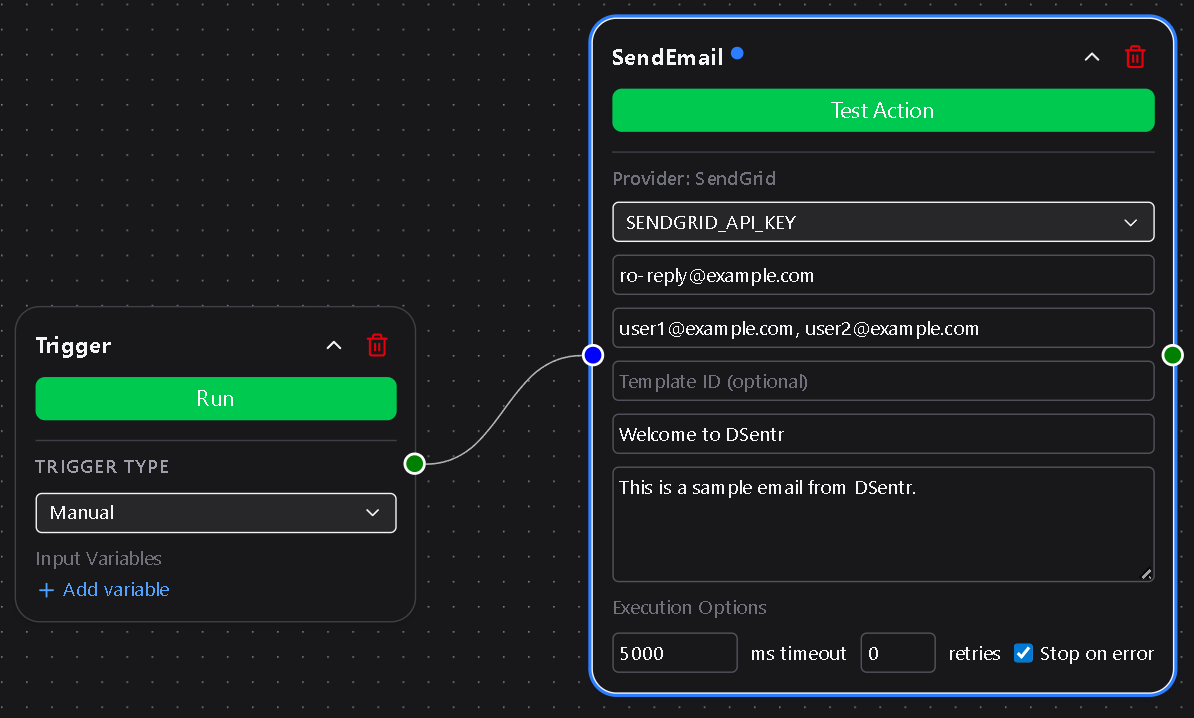Image resolution: width=1194 pixels, height=718 pixels.
Task: Add variable to Trigger inputs
Action: point(104,589)
